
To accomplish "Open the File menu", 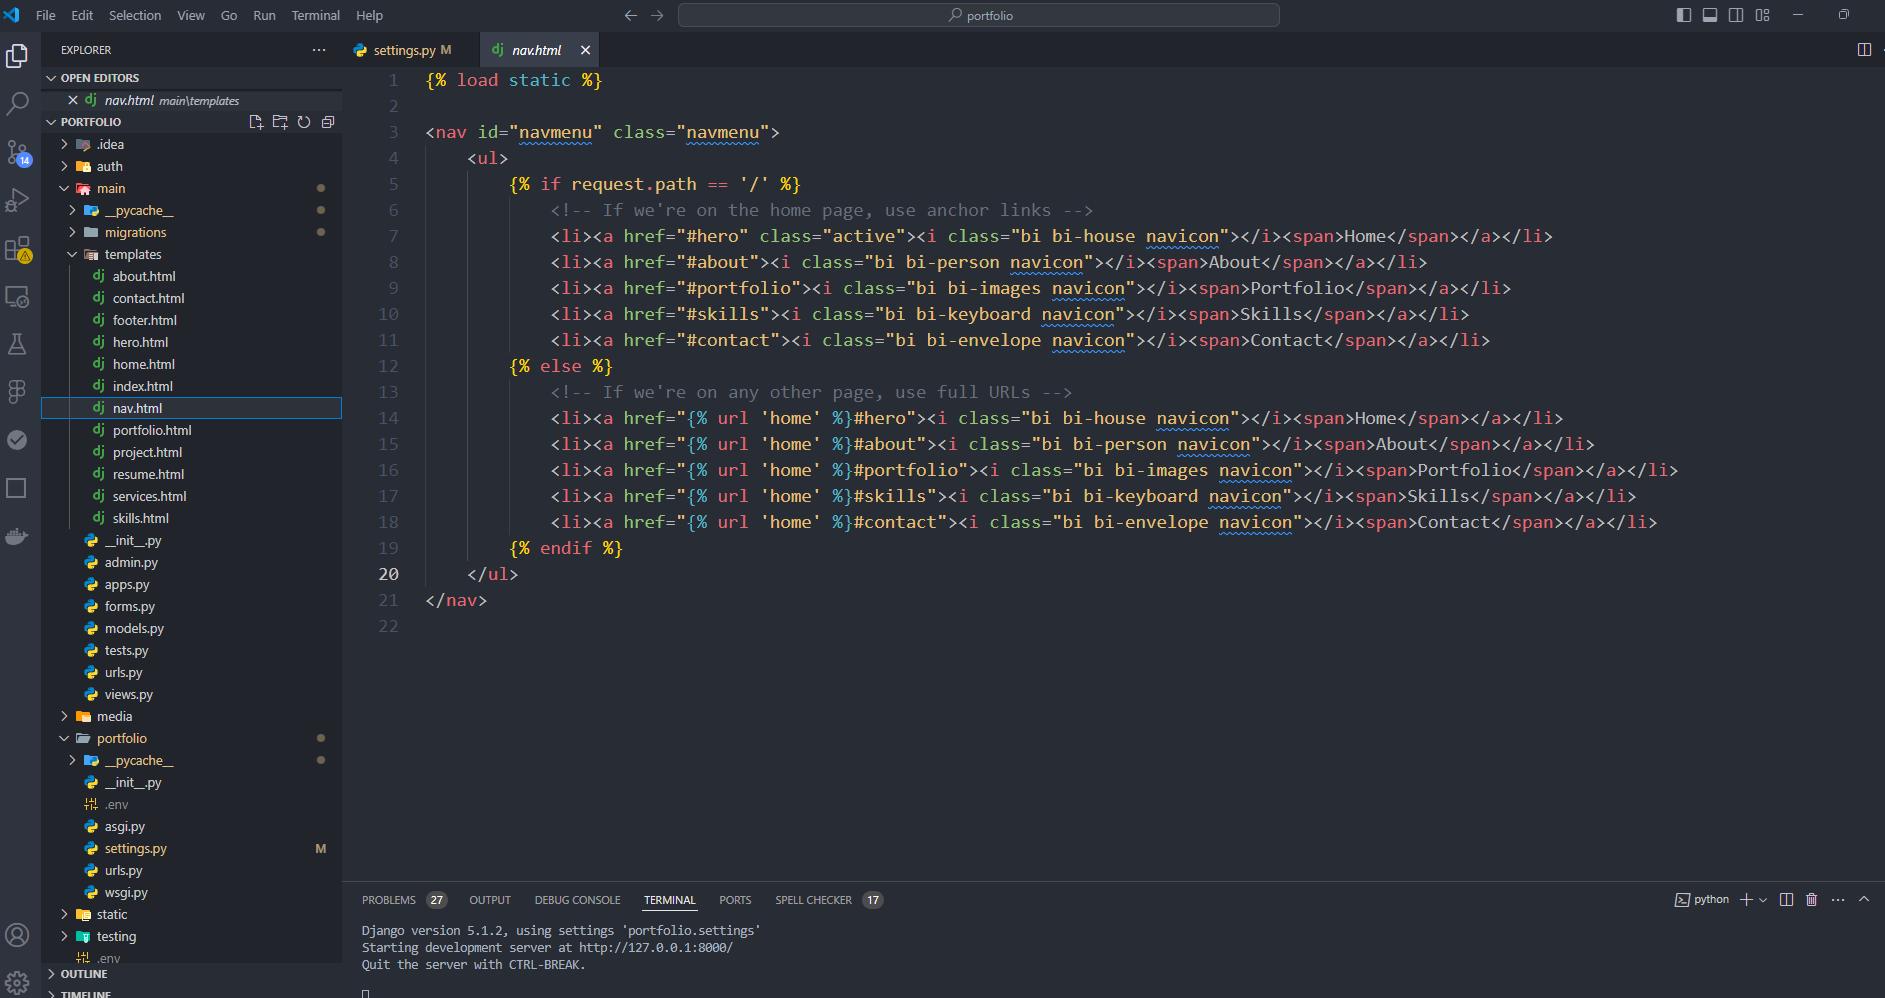I will [46, 15].
